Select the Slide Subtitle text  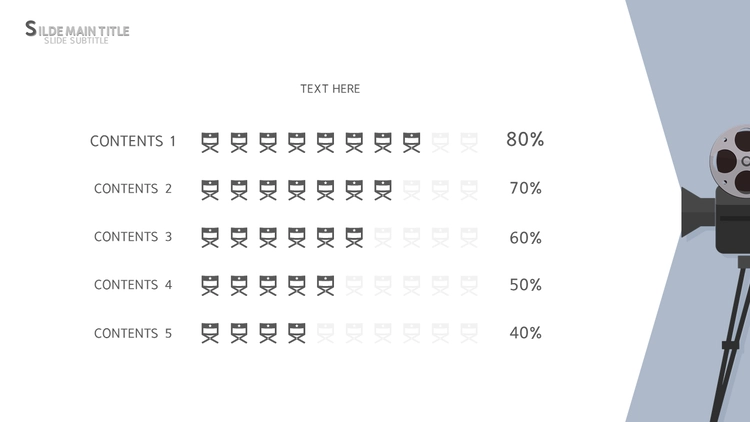(x=76, y=41)
